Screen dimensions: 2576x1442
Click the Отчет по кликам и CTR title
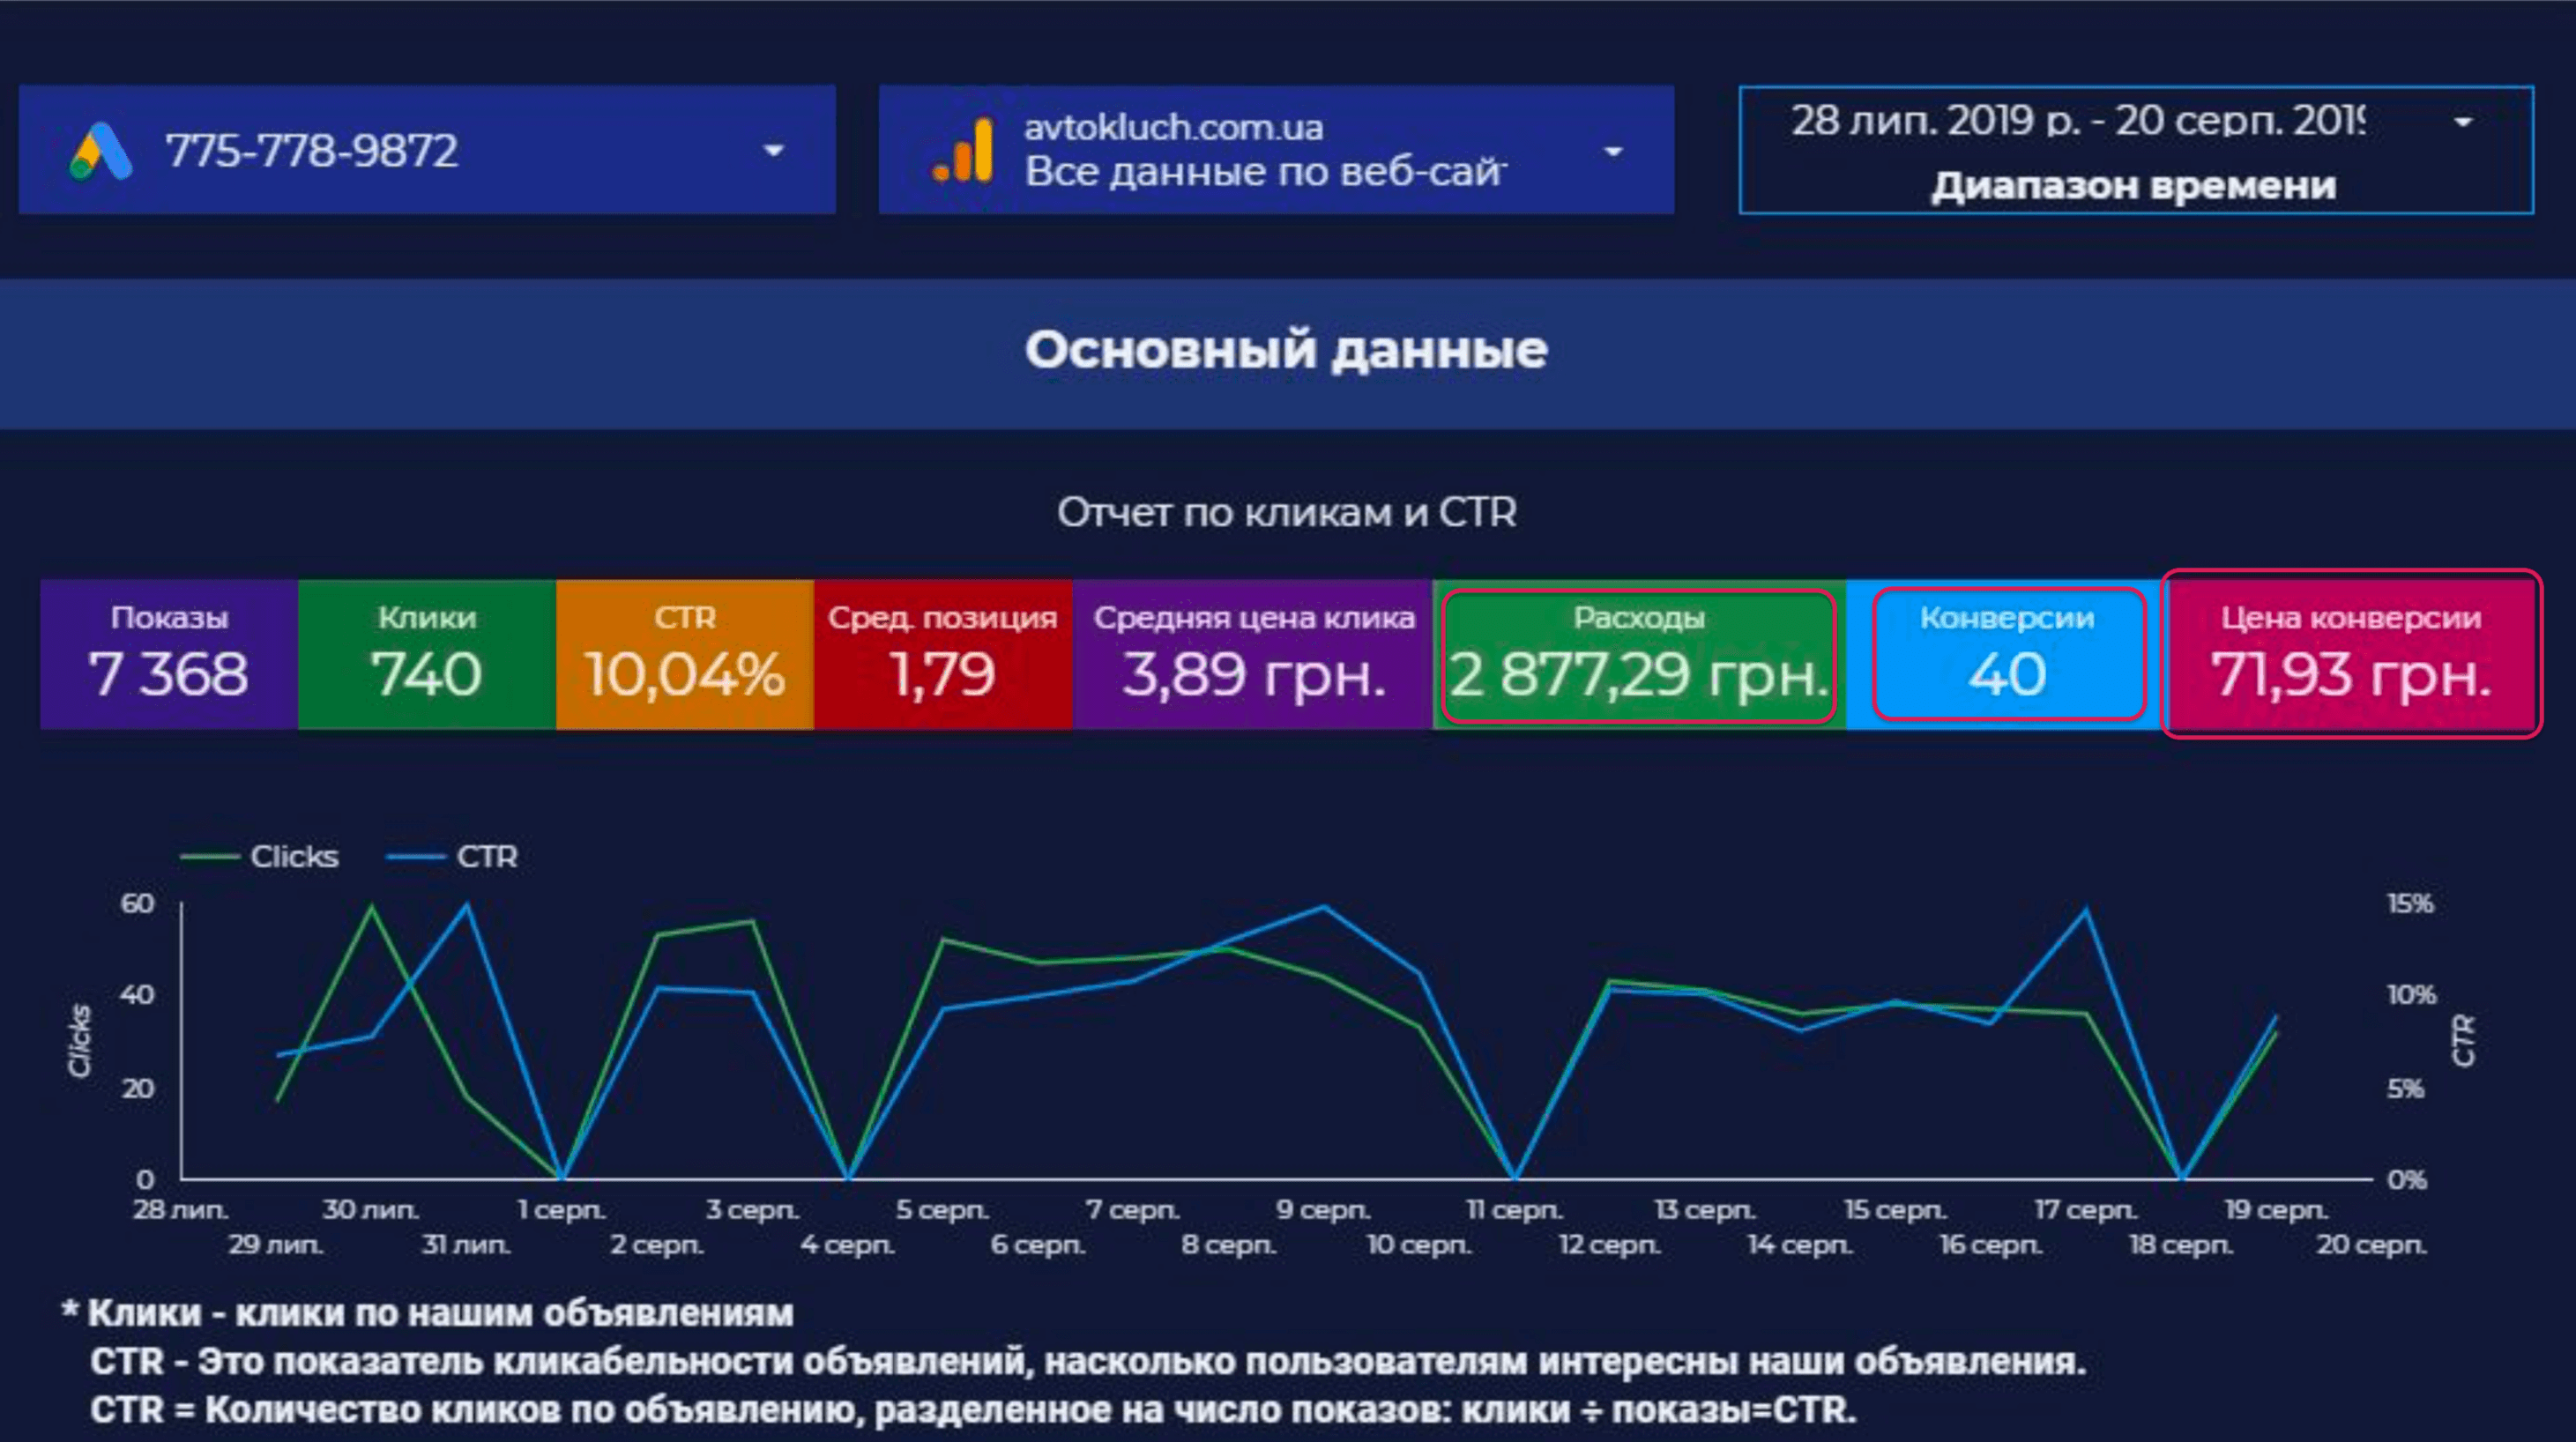pyautogui.click(x=1286, y=513)
